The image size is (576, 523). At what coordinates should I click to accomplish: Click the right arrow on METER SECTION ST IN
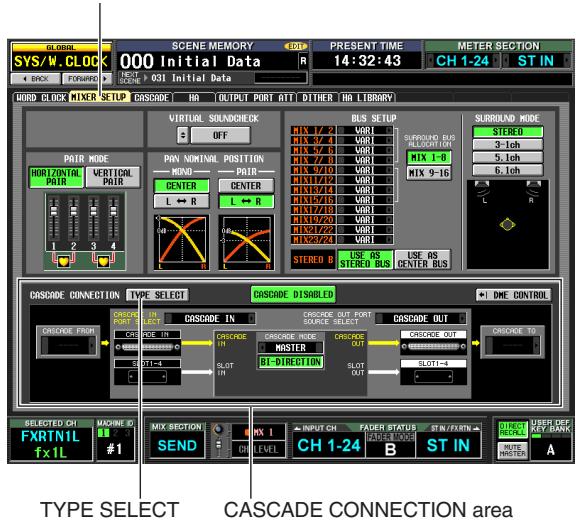click(567, 61)
